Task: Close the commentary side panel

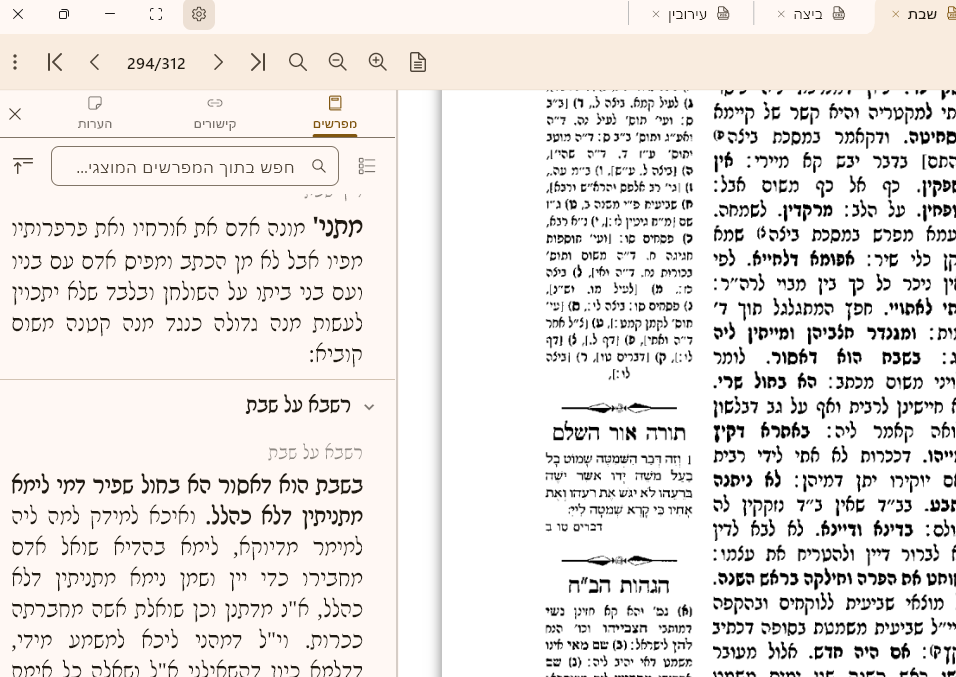Action: point(15,114)
